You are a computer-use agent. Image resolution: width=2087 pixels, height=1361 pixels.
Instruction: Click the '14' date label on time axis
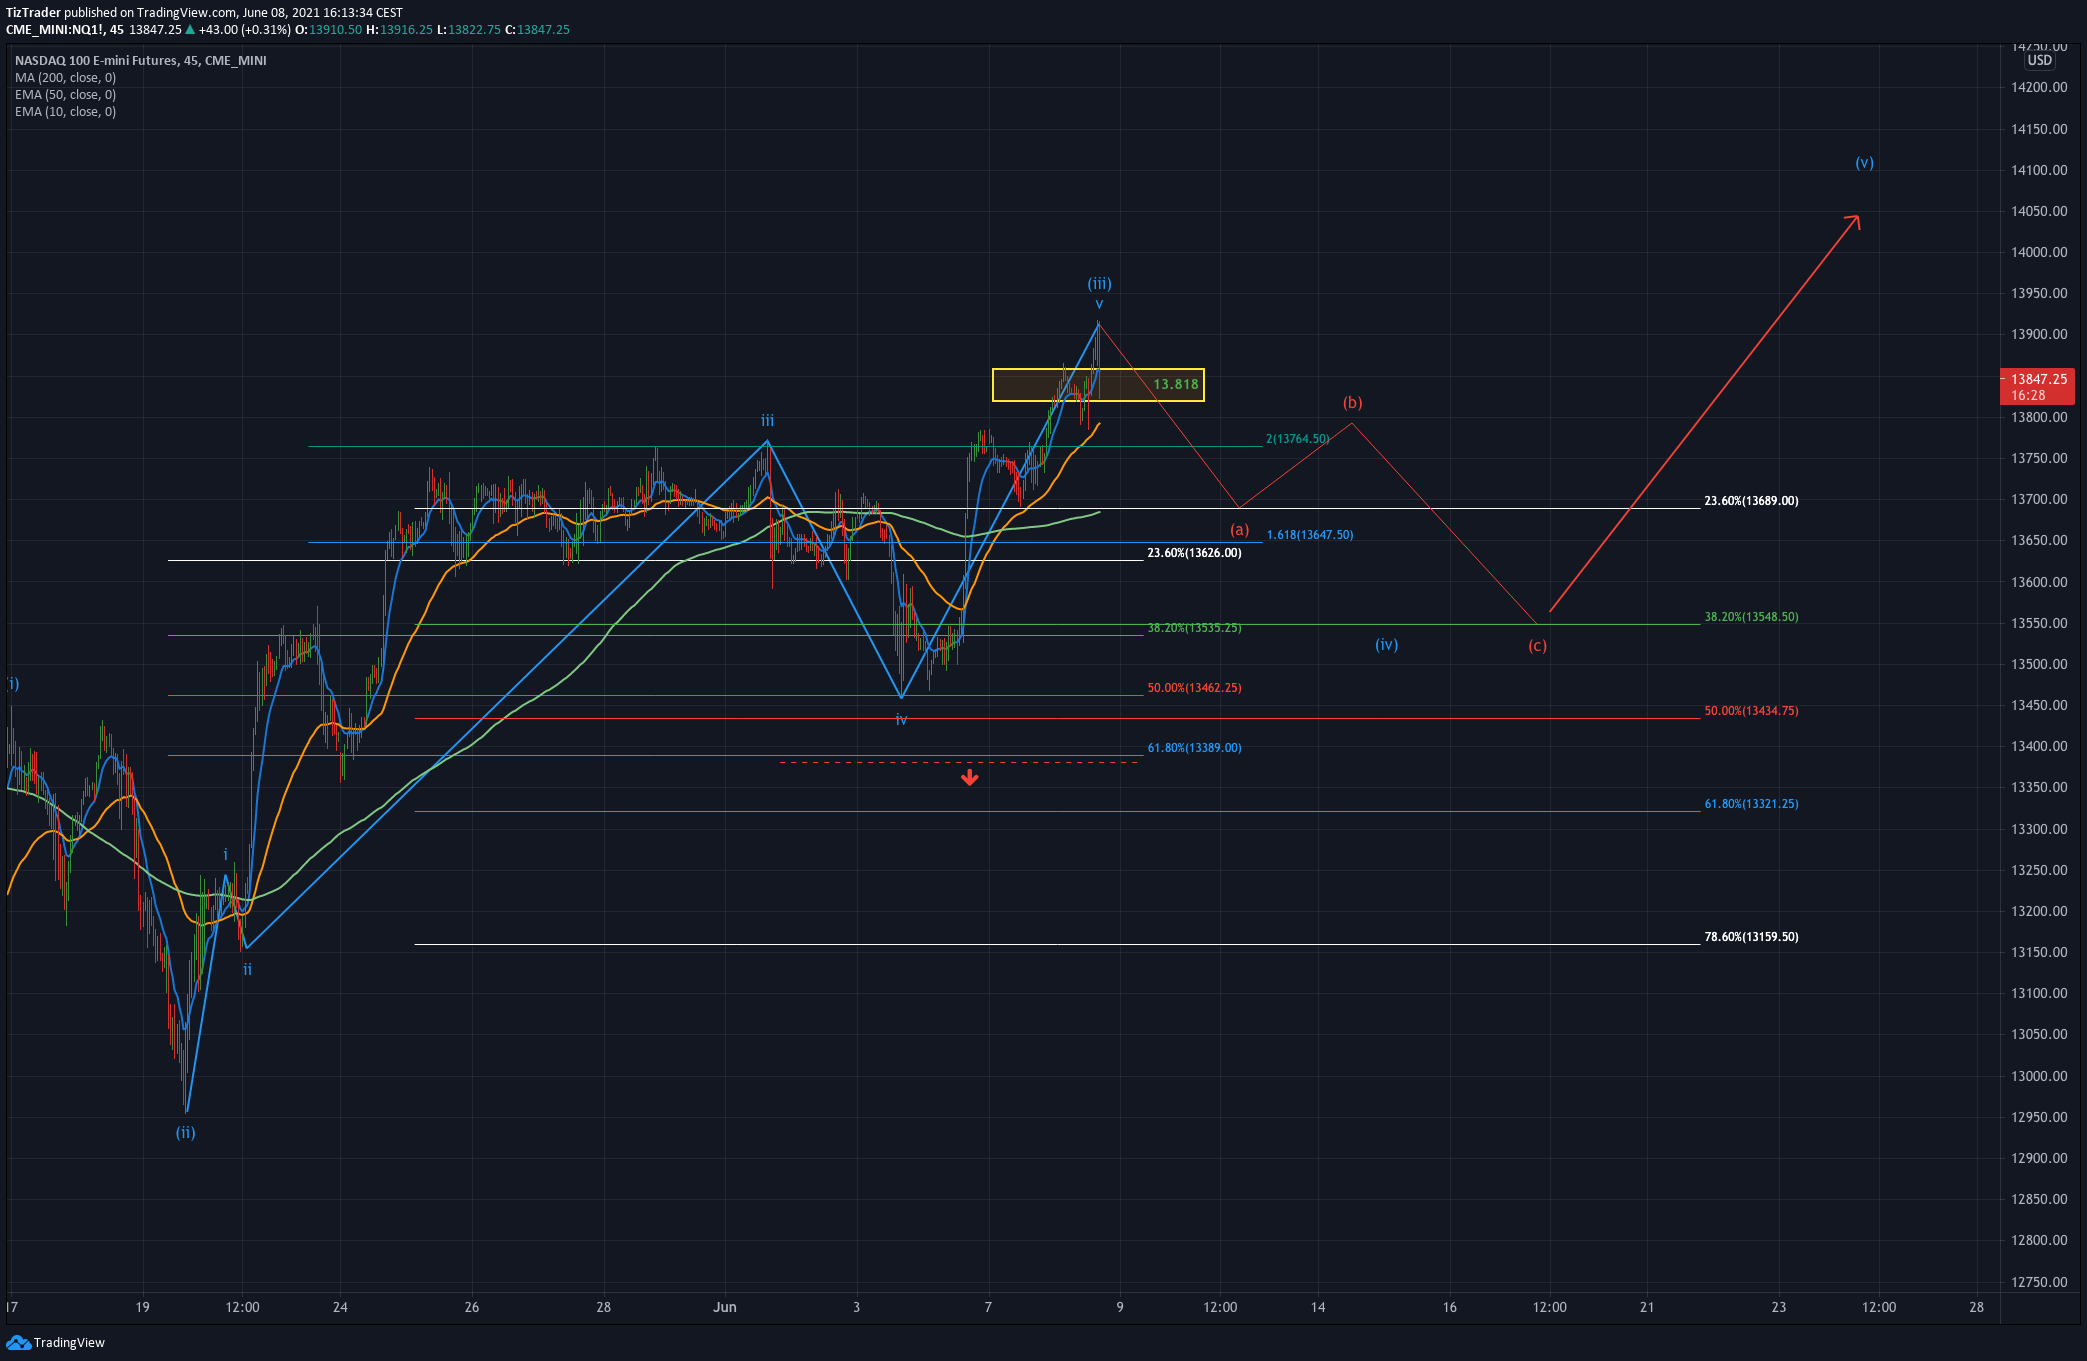tap(1318, 1307)
